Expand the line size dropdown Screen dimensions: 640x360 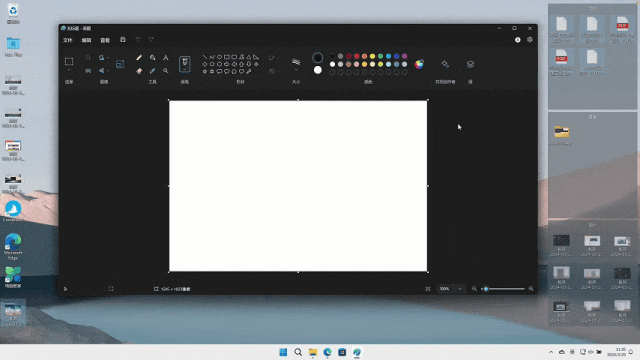coord(296,71)
